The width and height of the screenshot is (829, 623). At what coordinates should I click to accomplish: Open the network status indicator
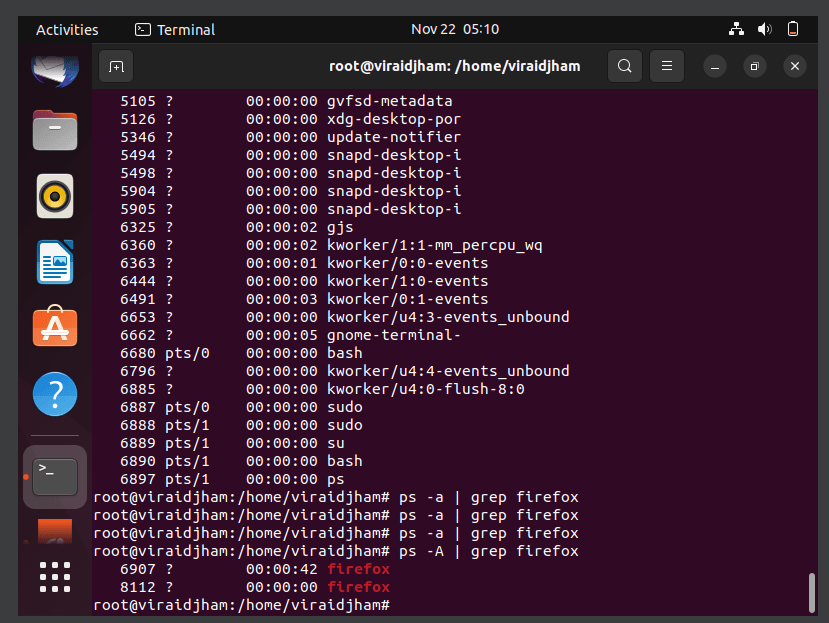tap(736, 29)
